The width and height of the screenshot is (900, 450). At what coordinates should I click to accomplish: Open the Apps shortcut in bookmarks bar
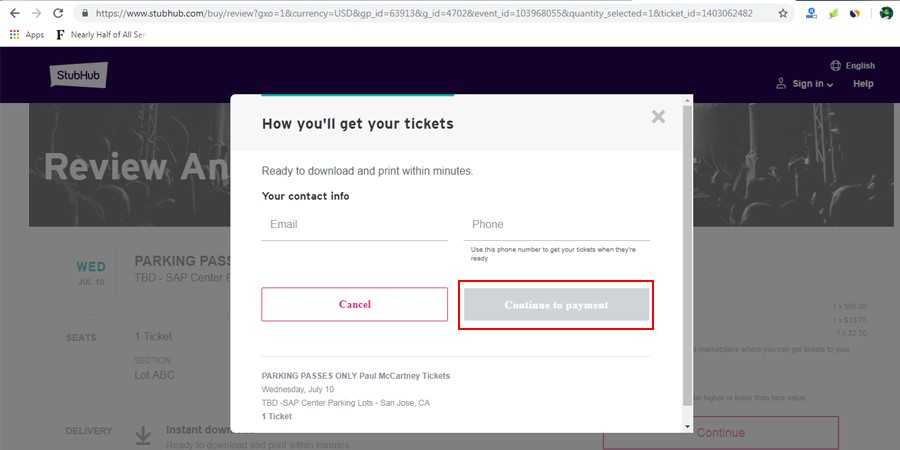pyautogui.click(x=27, y=34)
